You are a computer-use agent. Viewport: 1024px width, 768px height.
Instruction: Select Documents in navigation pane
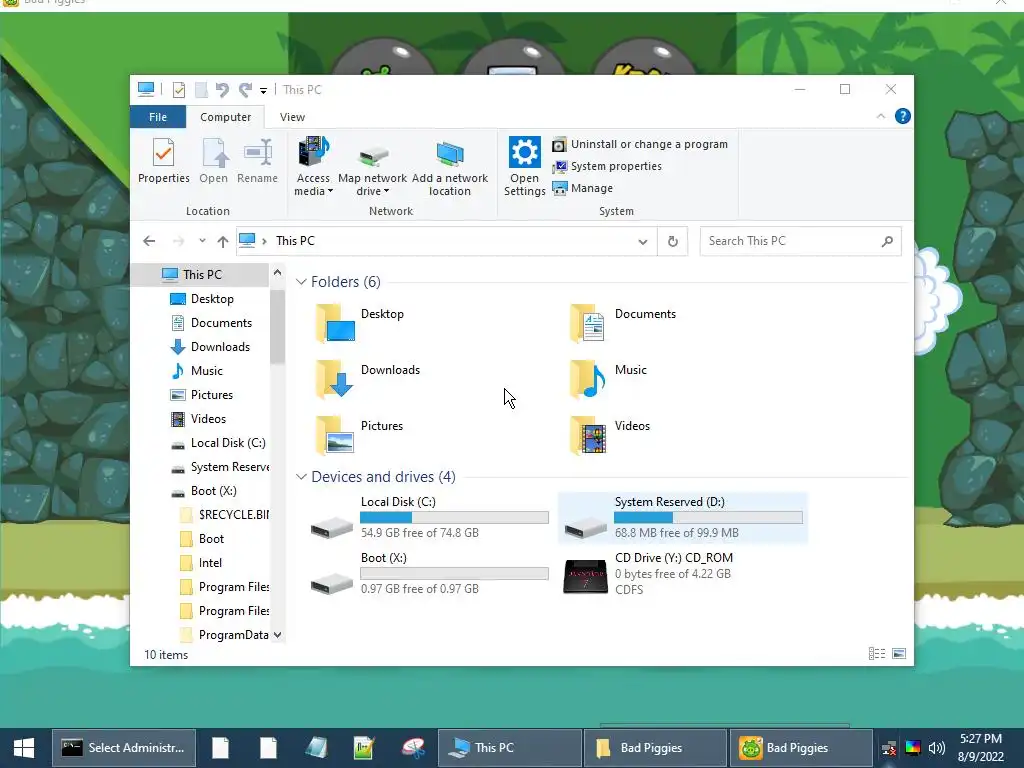221,323
